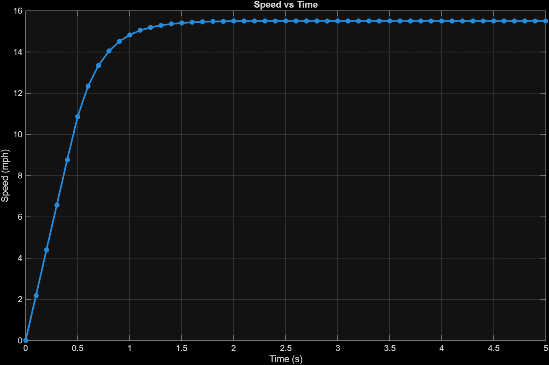Pick the data point marker at the origin
549x365 pixels.
pos(26,340)
